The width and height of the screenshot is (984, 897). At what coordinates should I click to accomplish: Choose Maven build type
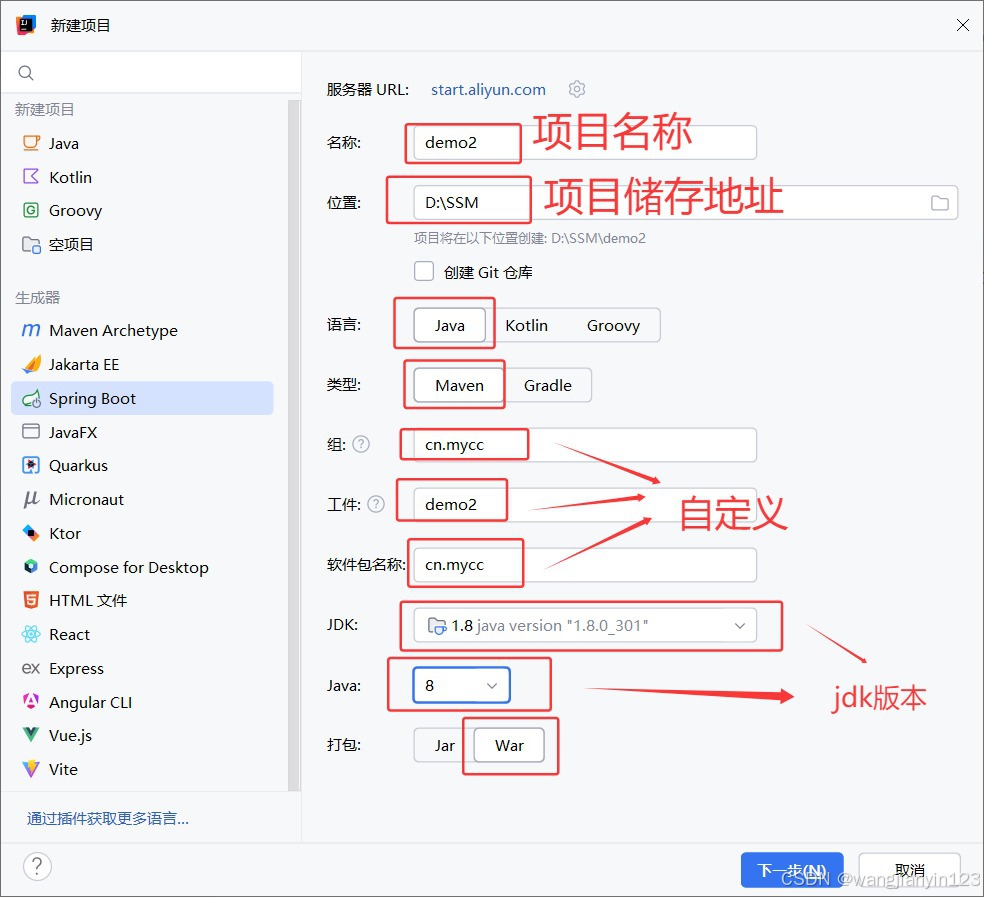pos(459,385)
